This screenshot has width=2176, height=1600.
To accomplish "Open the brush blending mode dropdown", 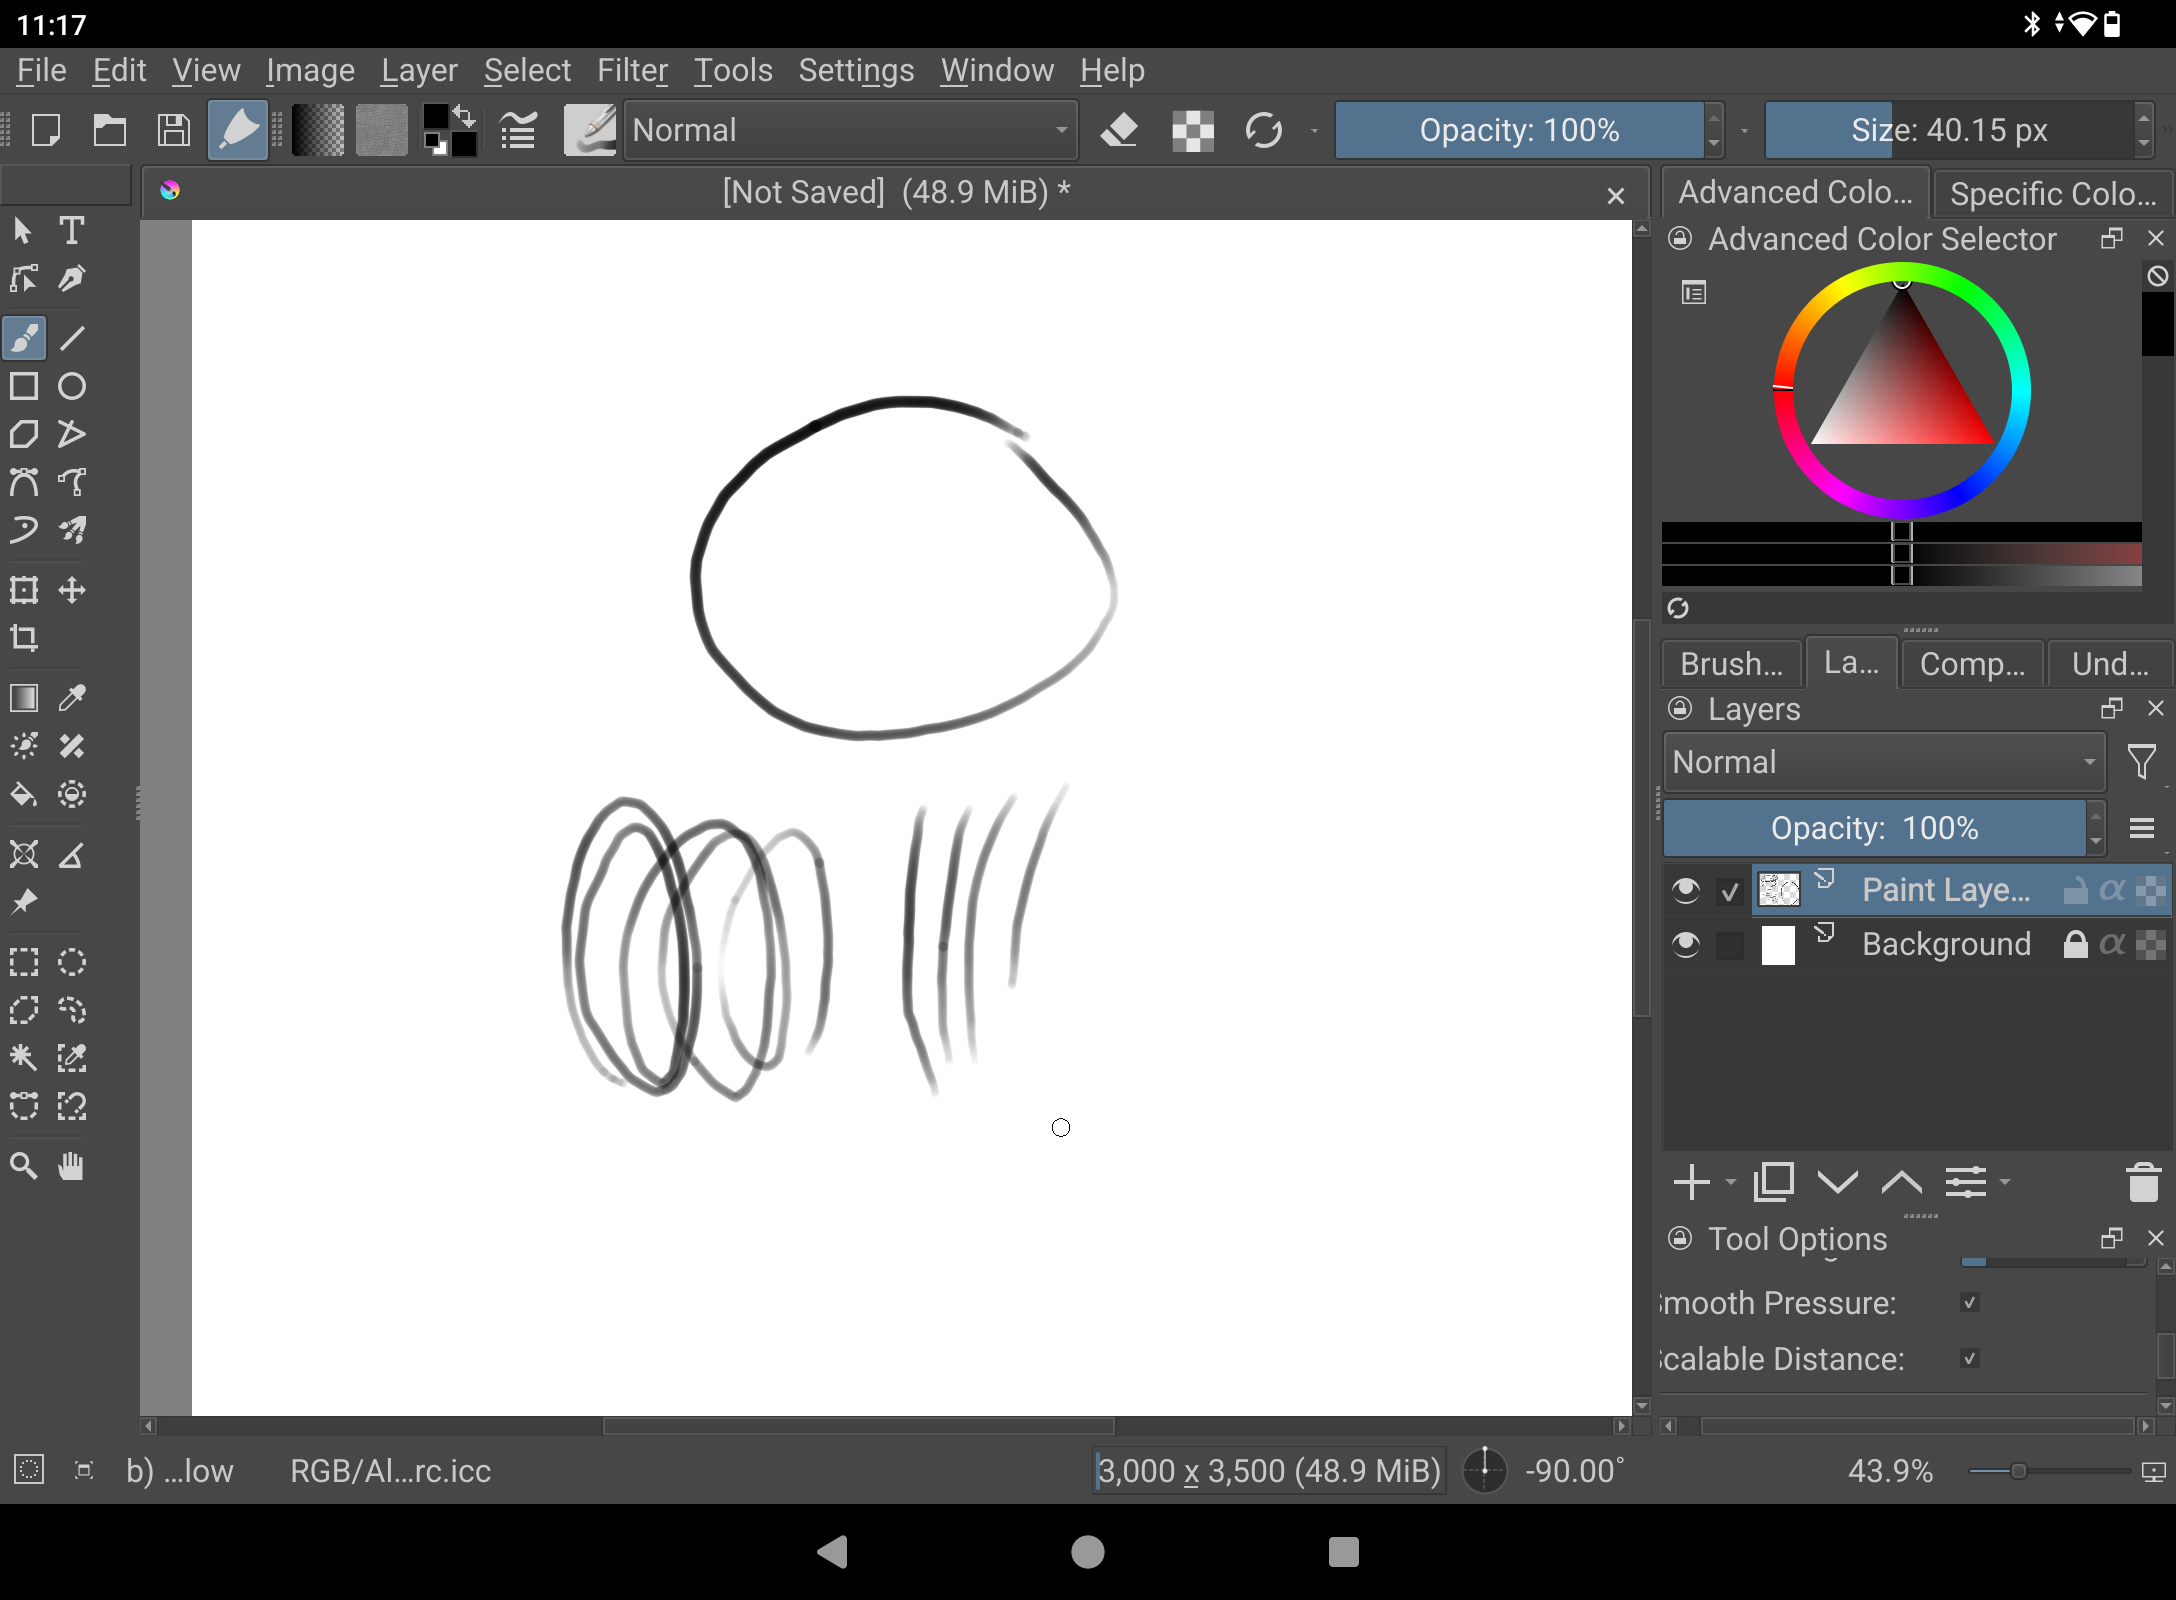I will (x=850, y=130).
